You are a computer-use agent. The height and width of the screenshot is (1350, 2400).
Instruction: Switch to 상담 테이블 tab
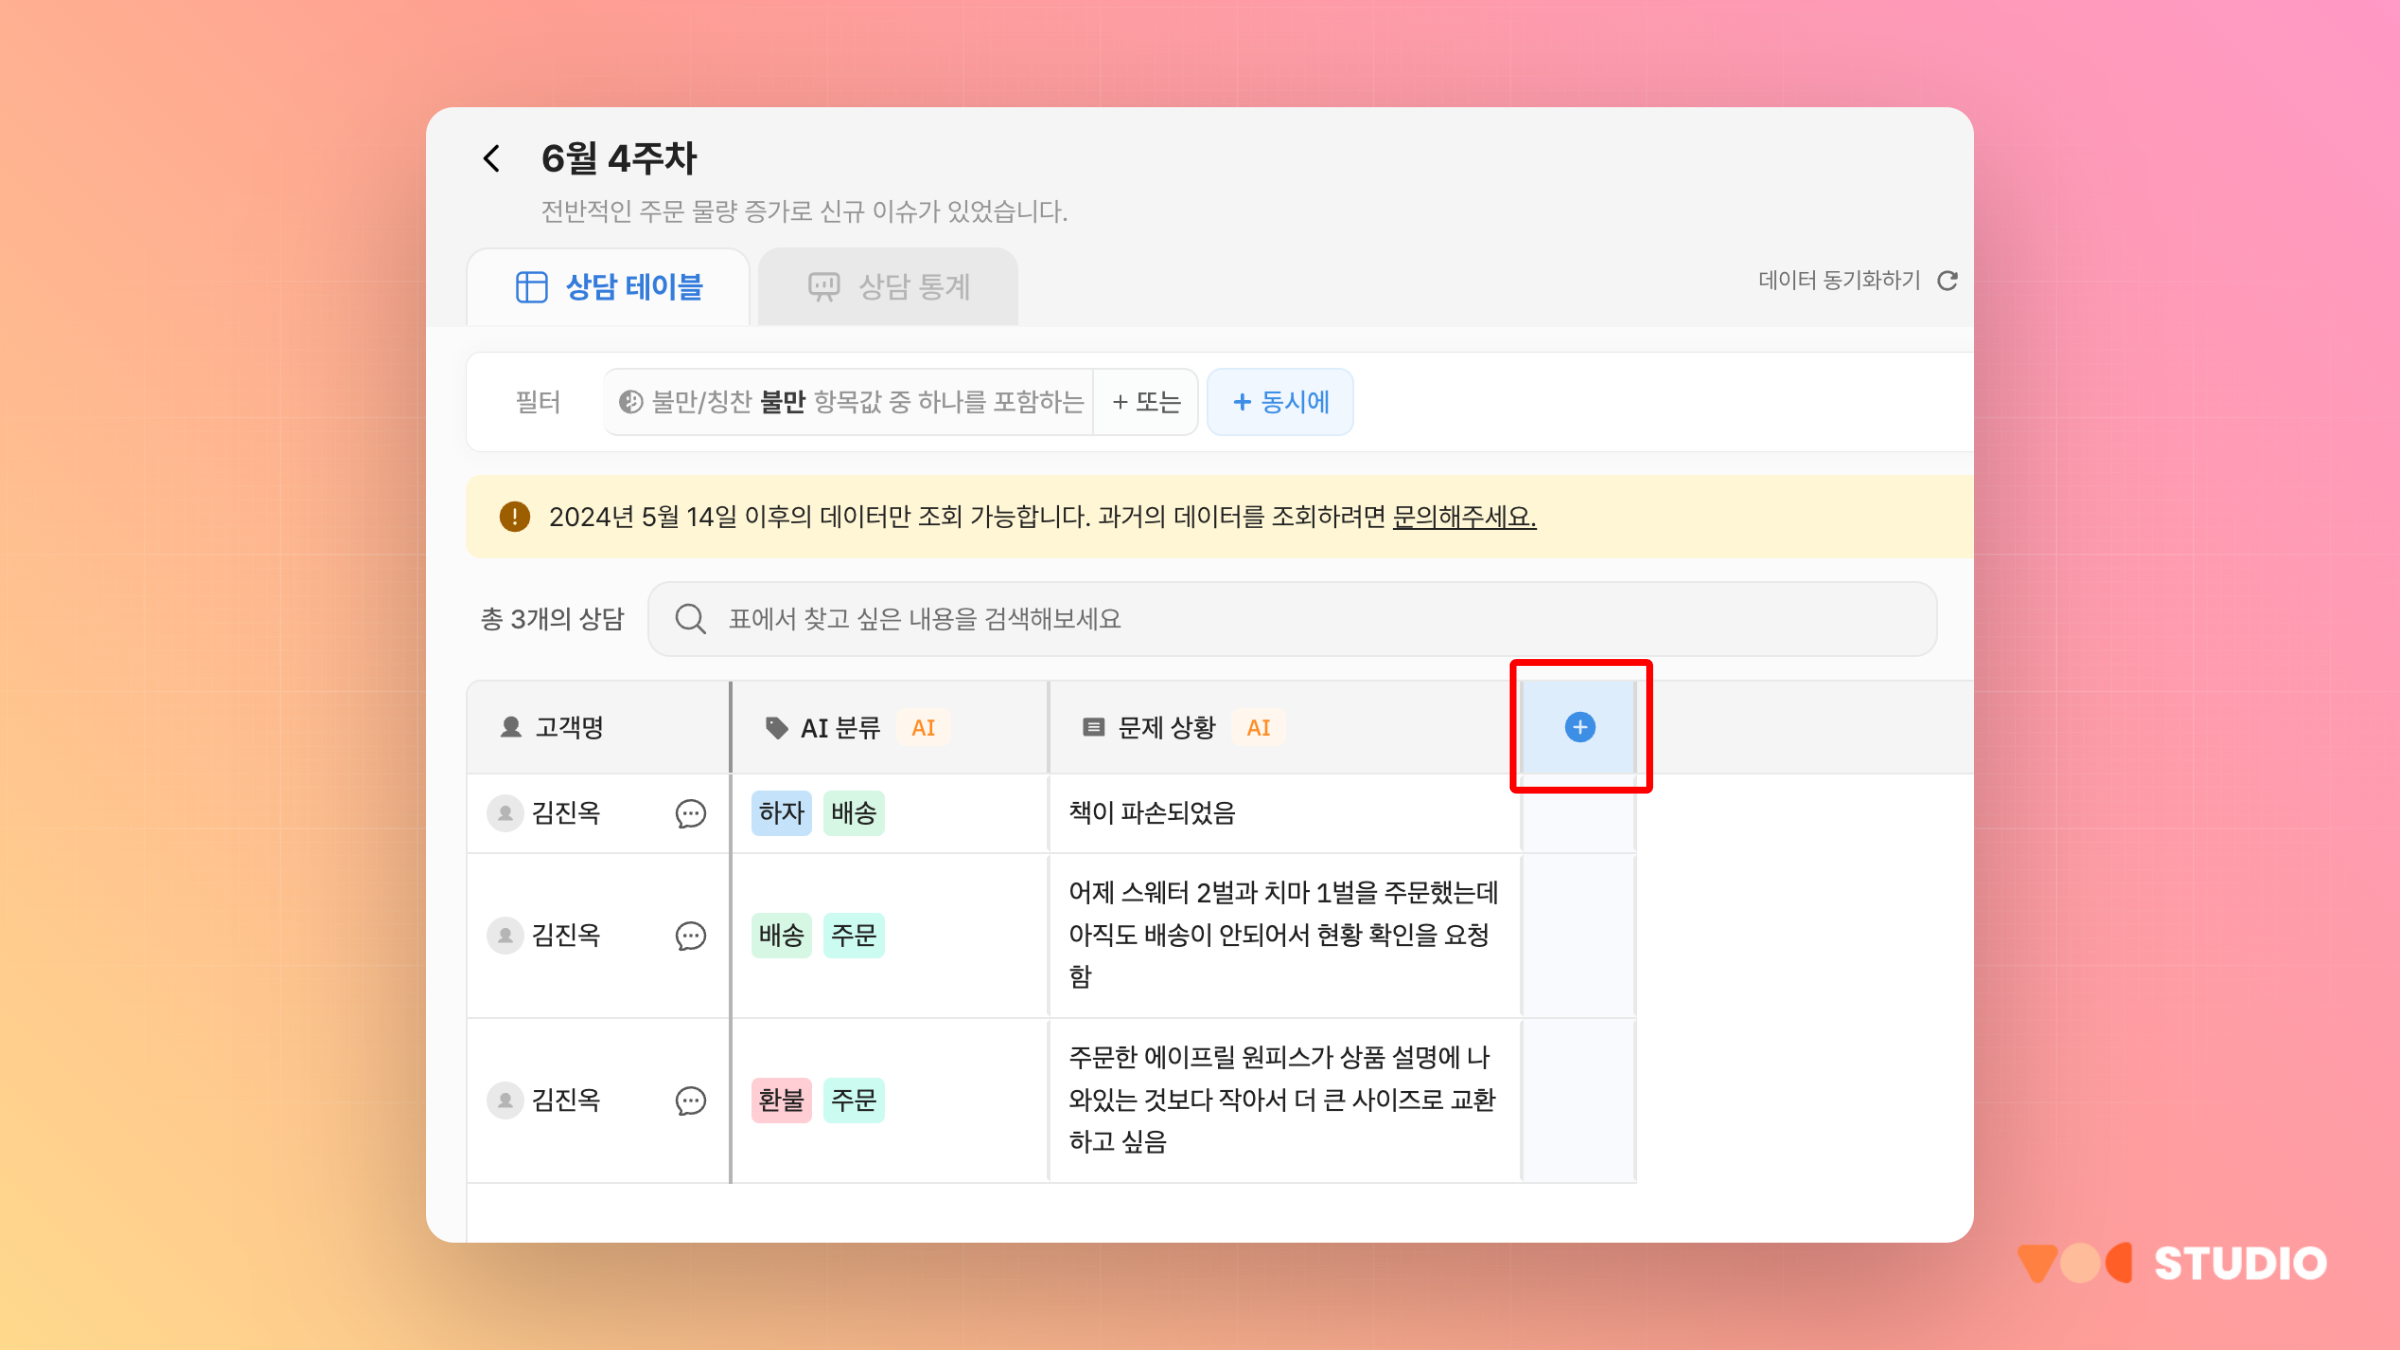[609, 287]
